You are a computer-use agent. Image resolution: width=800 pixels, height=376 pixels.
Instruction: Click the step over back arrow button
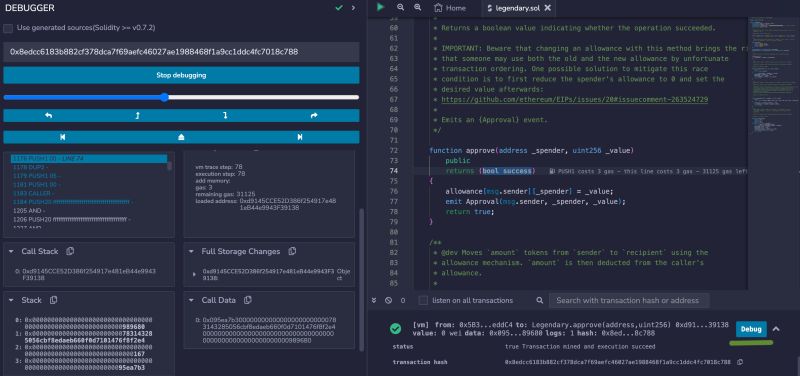(x=48, y=116)
